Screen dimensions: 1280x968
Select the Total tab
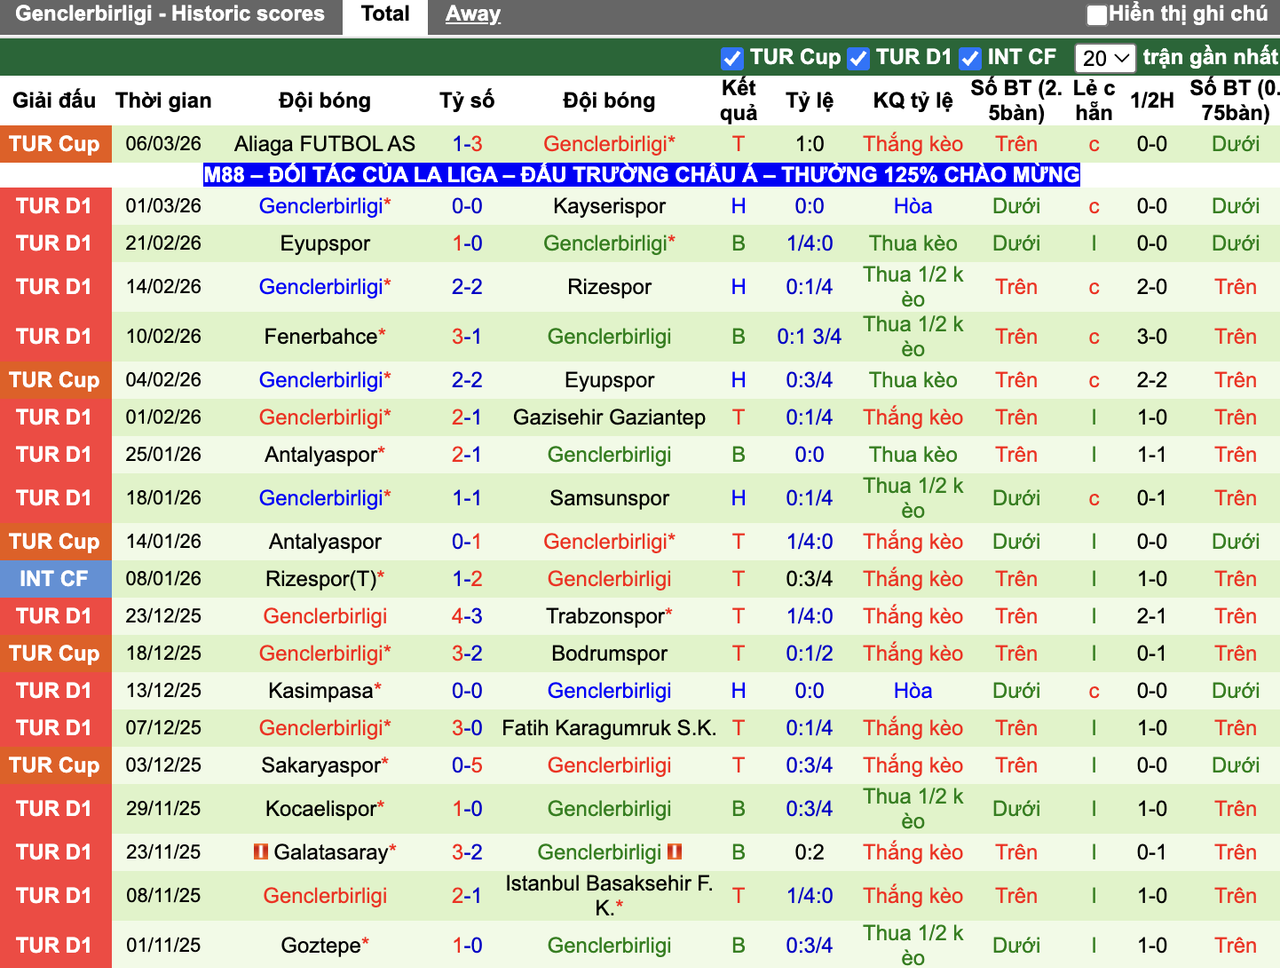[385, 14]
